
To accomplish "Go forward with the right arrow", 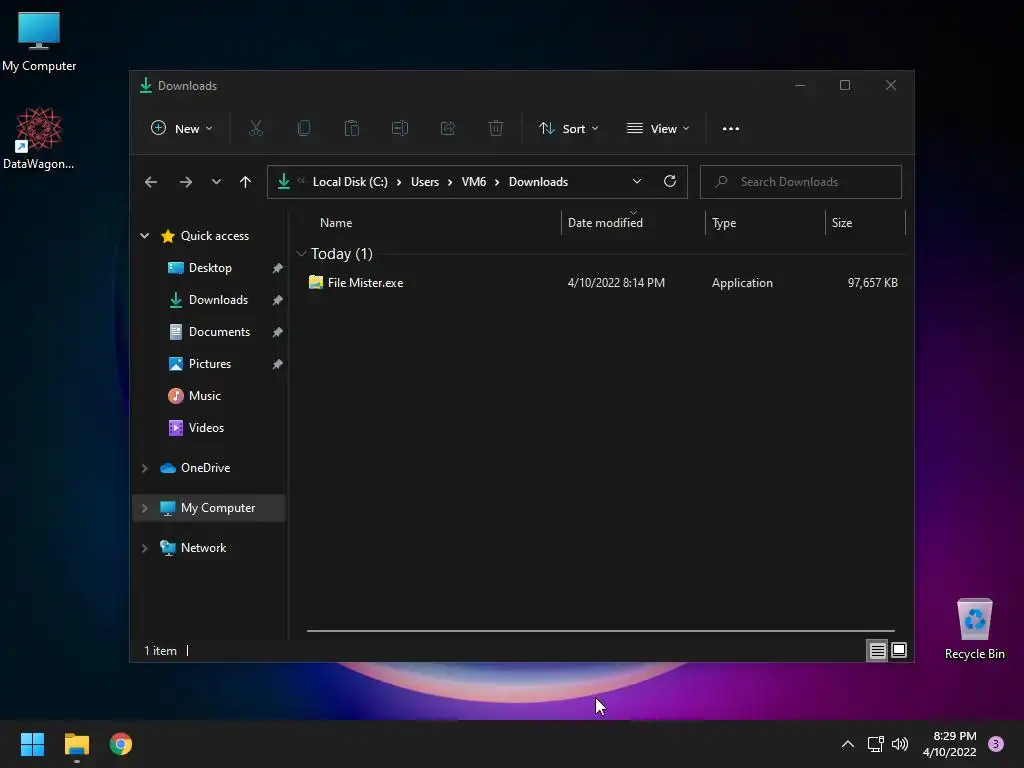I will tap(186, 182).
